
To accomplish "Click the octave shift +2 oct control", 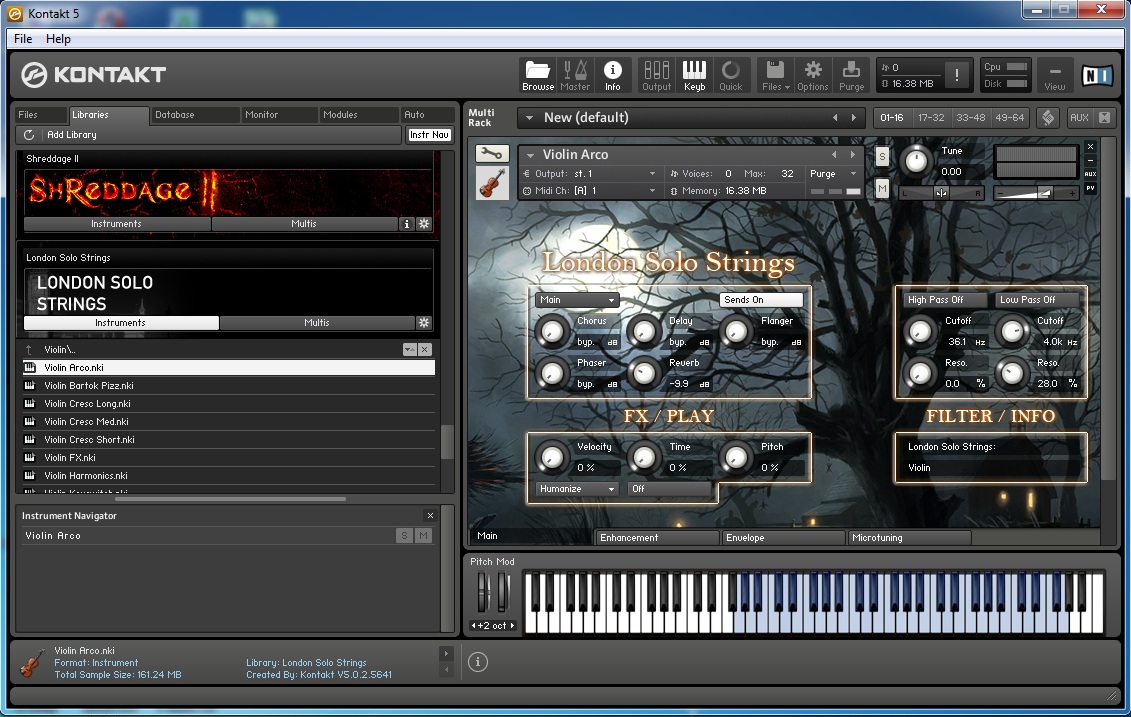I will (x=493, y=625).
